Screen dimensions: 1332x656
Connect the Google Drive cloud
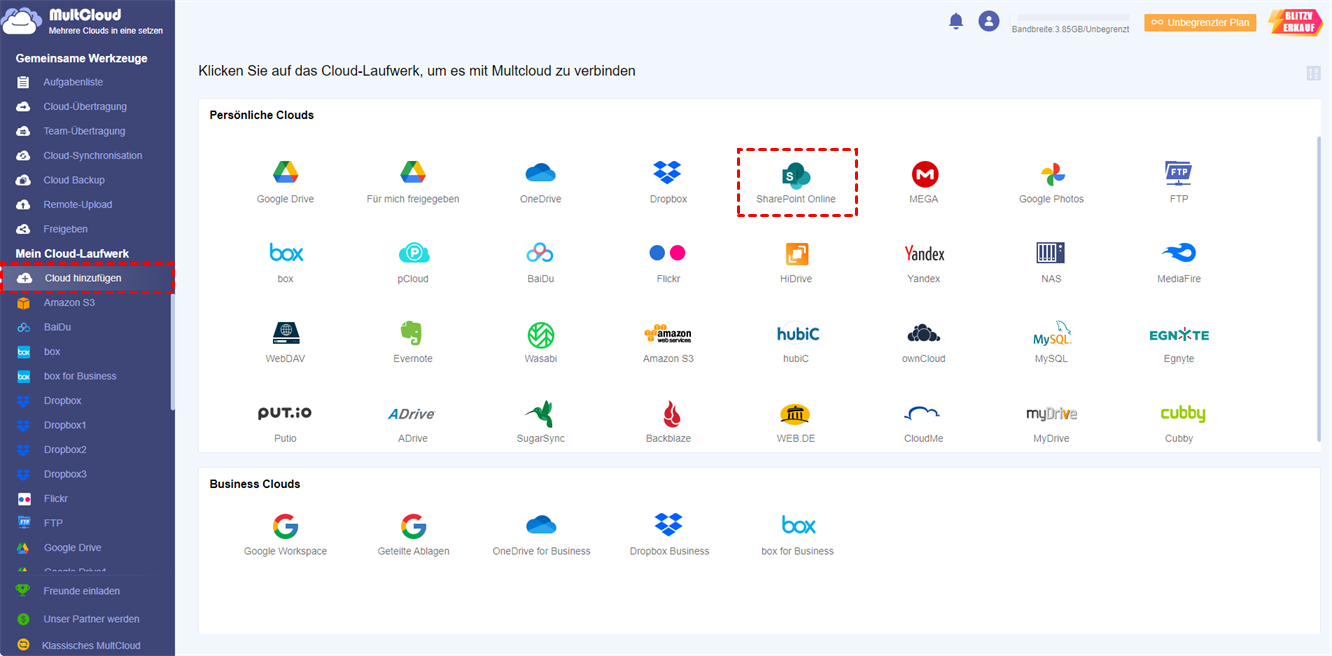tap(285, 182)
